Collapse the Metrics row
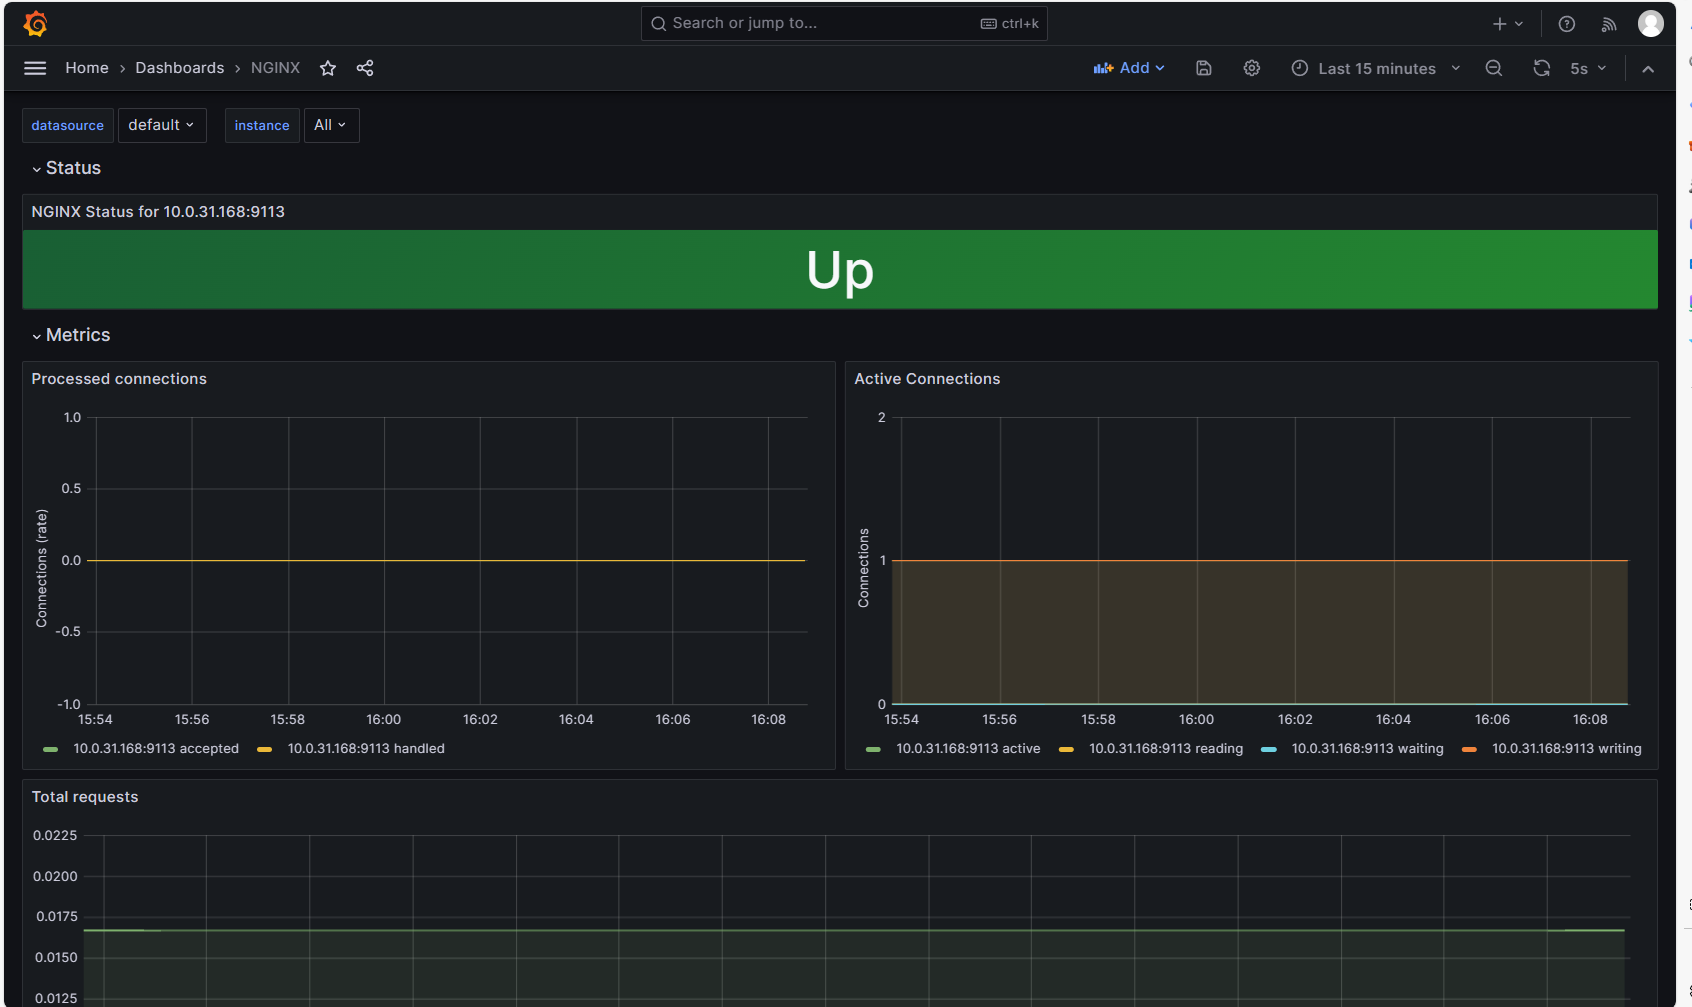The height and width of the screenshot is (1007, 1692). [x=71, y=335]
